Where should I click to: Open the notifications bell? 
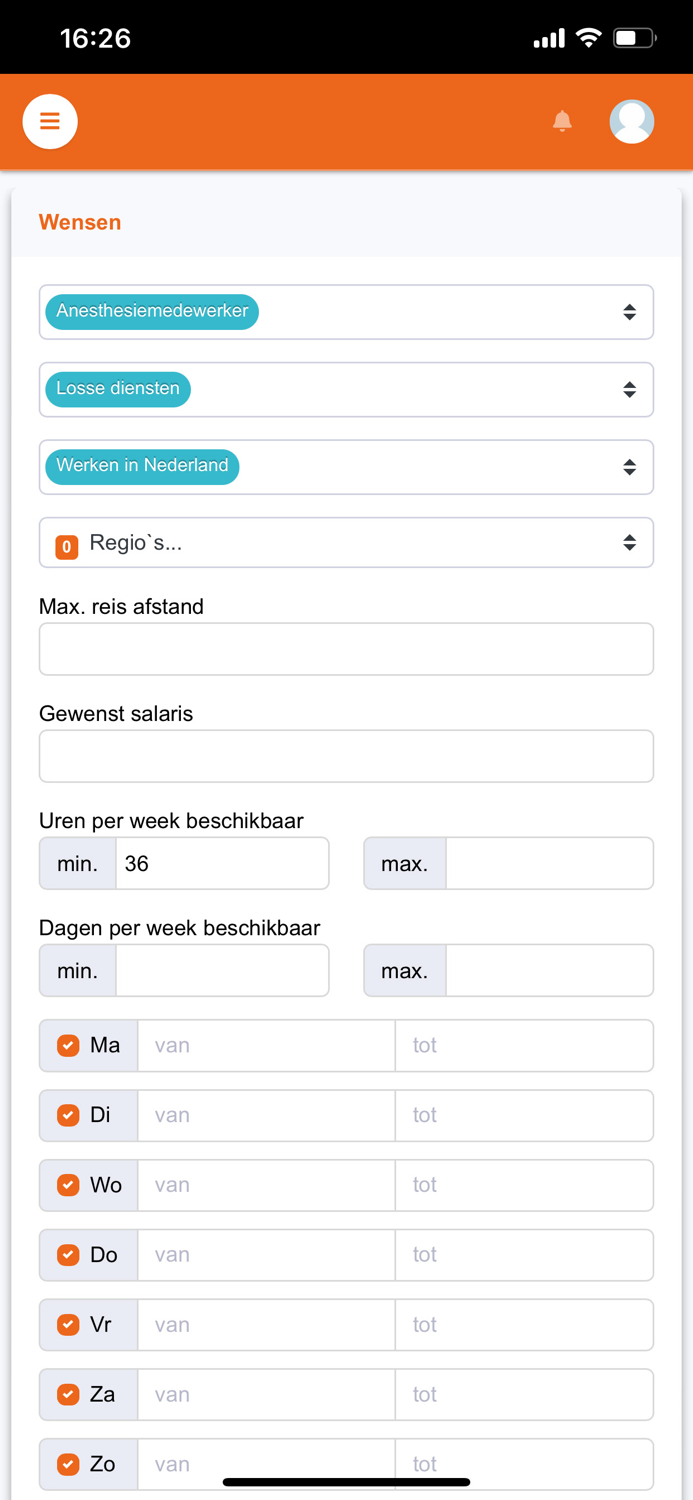coord(562,121)
